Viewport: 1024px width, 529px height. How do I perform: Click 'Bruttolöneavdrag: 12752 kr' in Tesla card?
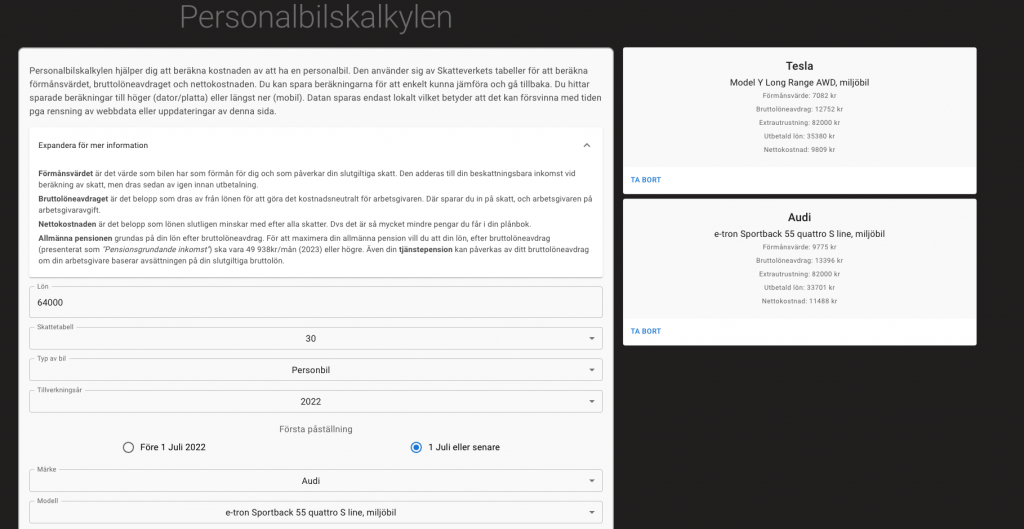click(x=799, y=109)
